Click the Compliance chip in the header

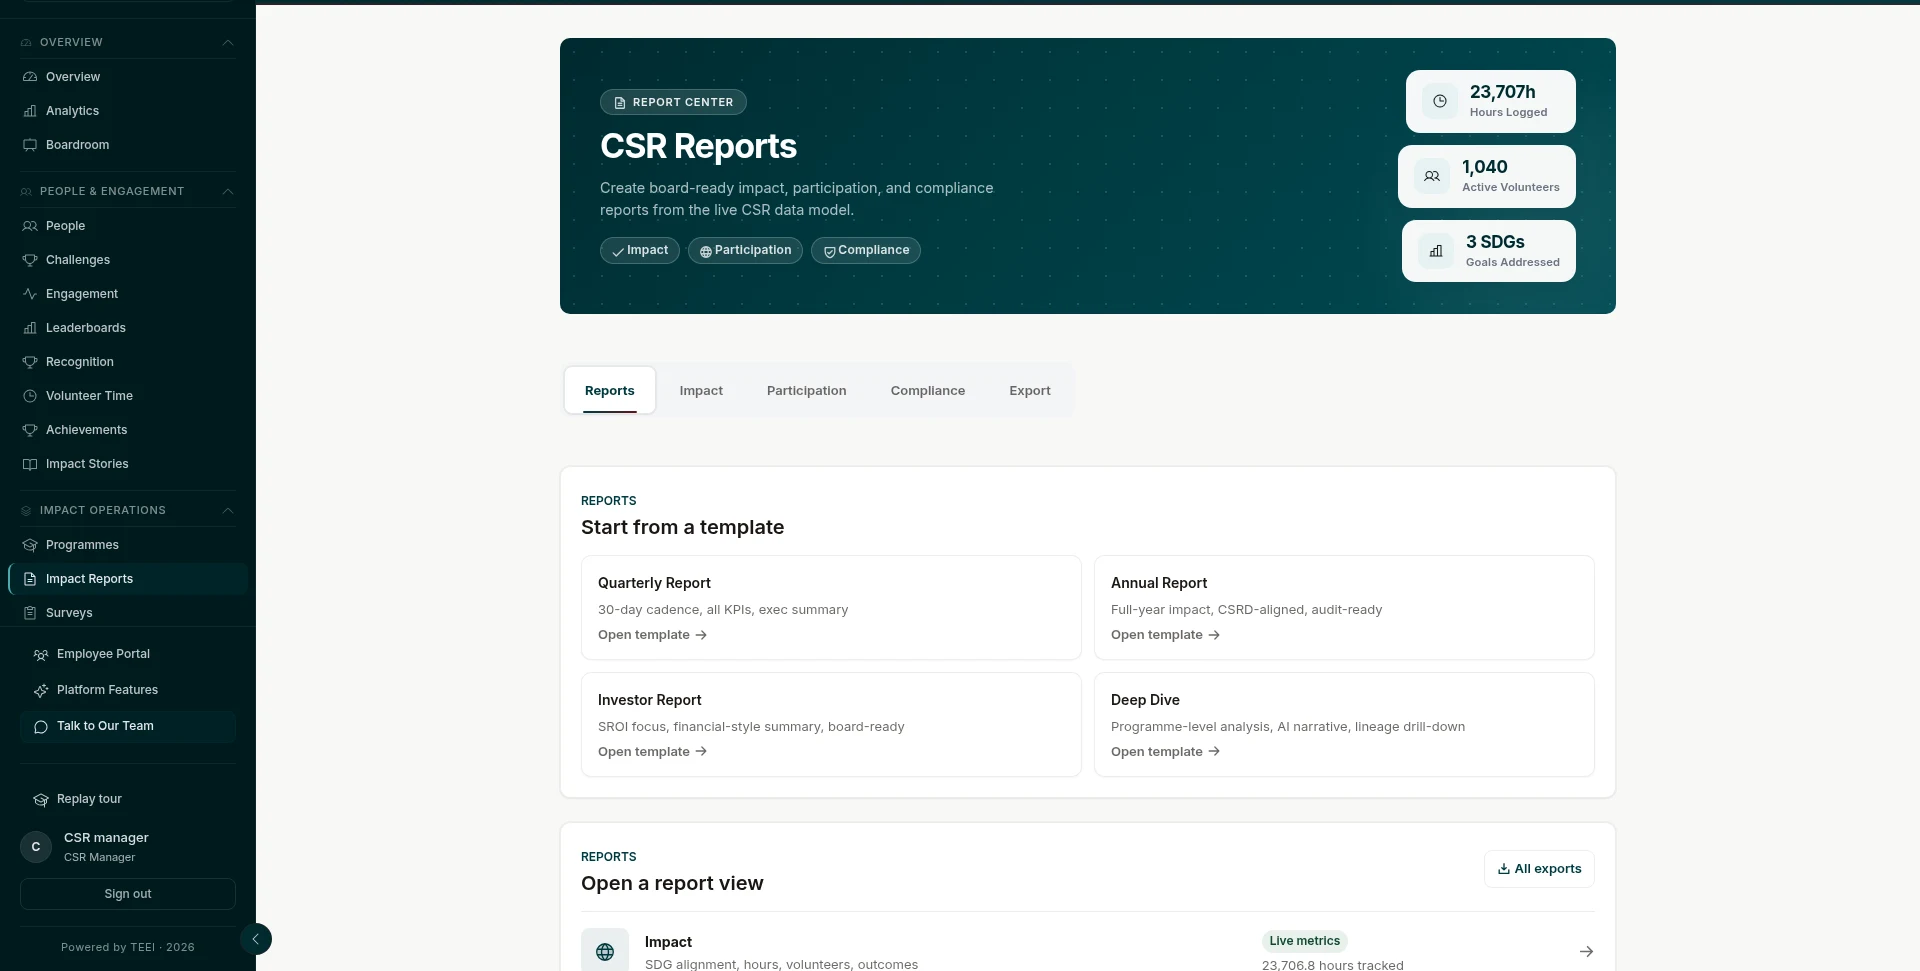(x=866, y=250)
